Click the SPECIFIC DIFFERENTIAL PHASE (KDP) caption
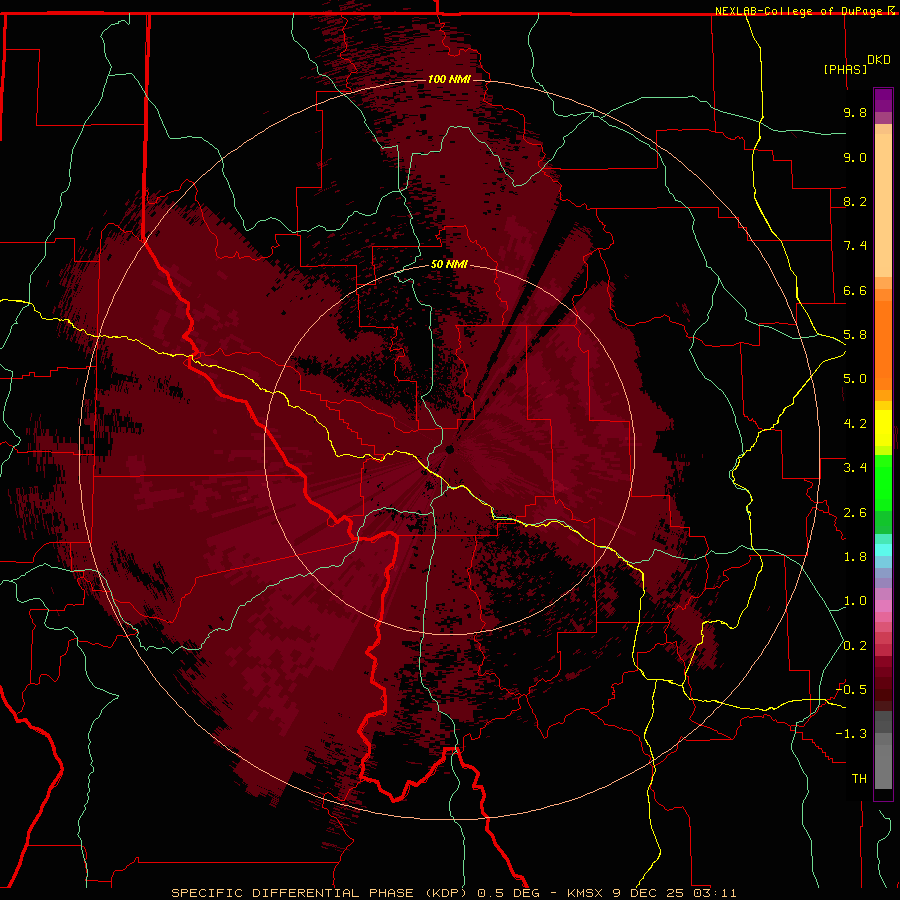 (321, 893)
